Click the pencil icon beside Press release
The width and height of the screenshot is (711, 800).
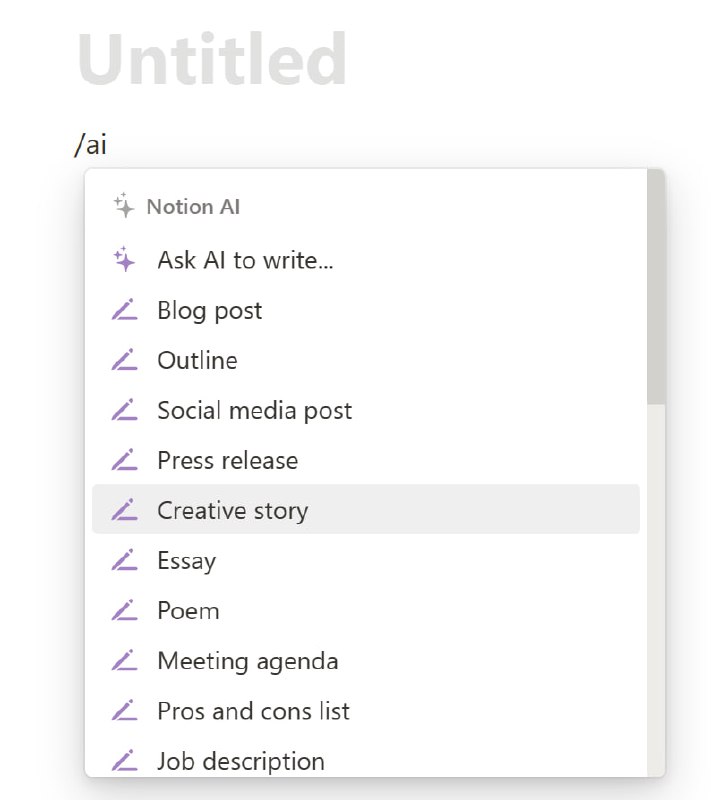coord(124,460)
